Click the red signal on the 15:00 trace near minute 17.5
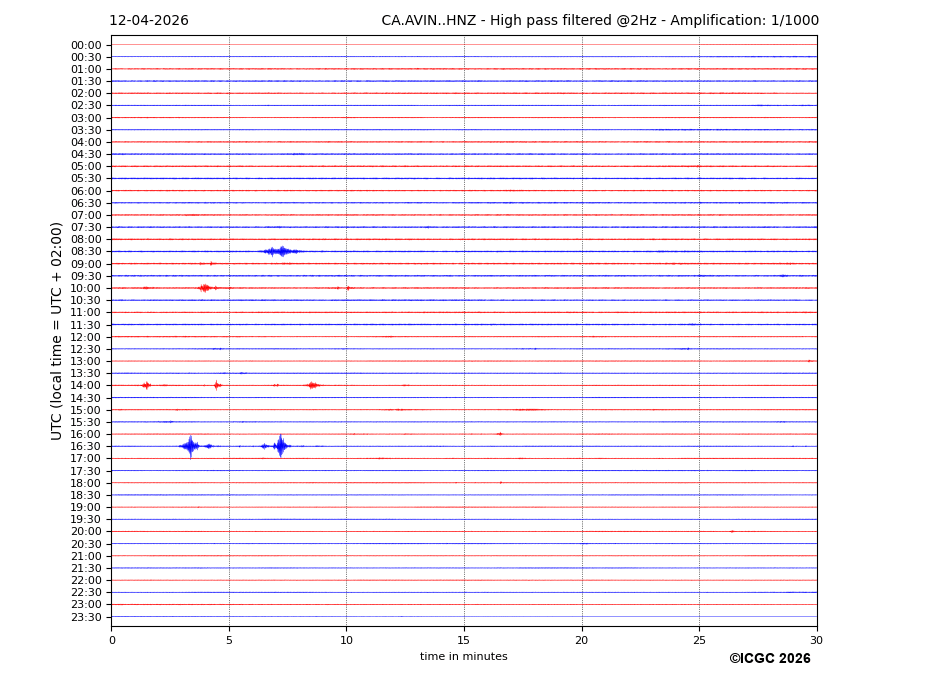This screenshot has height=696, width=927. tap(527, 409)
